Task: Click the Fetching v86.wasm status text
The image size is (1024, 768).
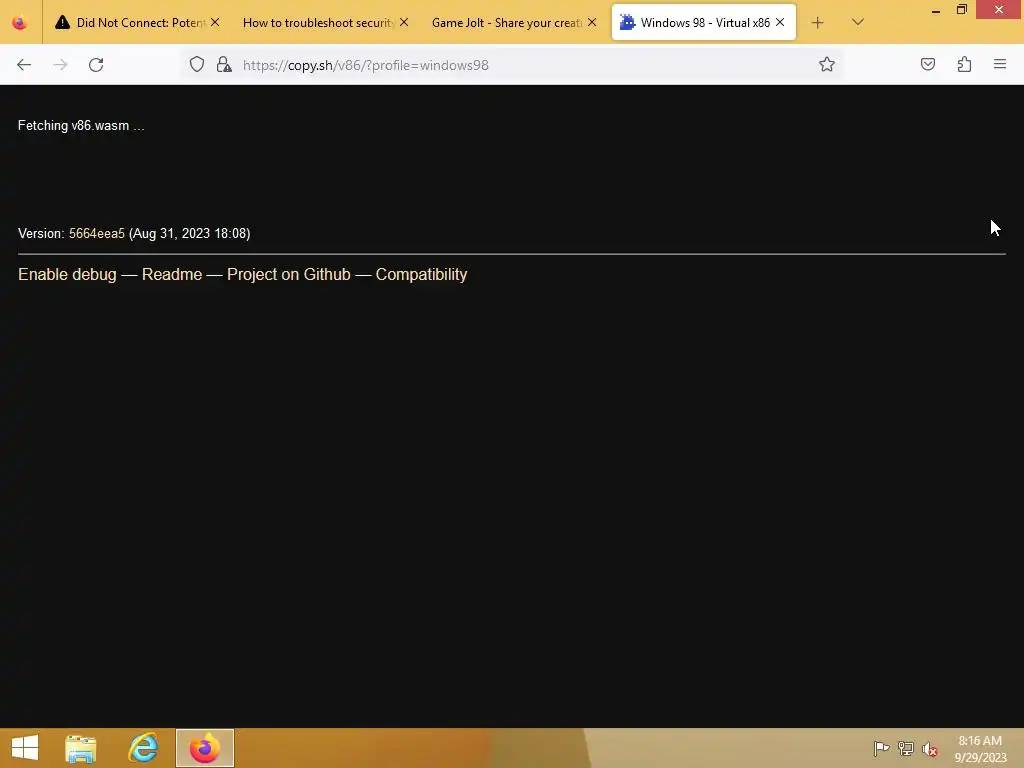Action: (x=81, y=125)
